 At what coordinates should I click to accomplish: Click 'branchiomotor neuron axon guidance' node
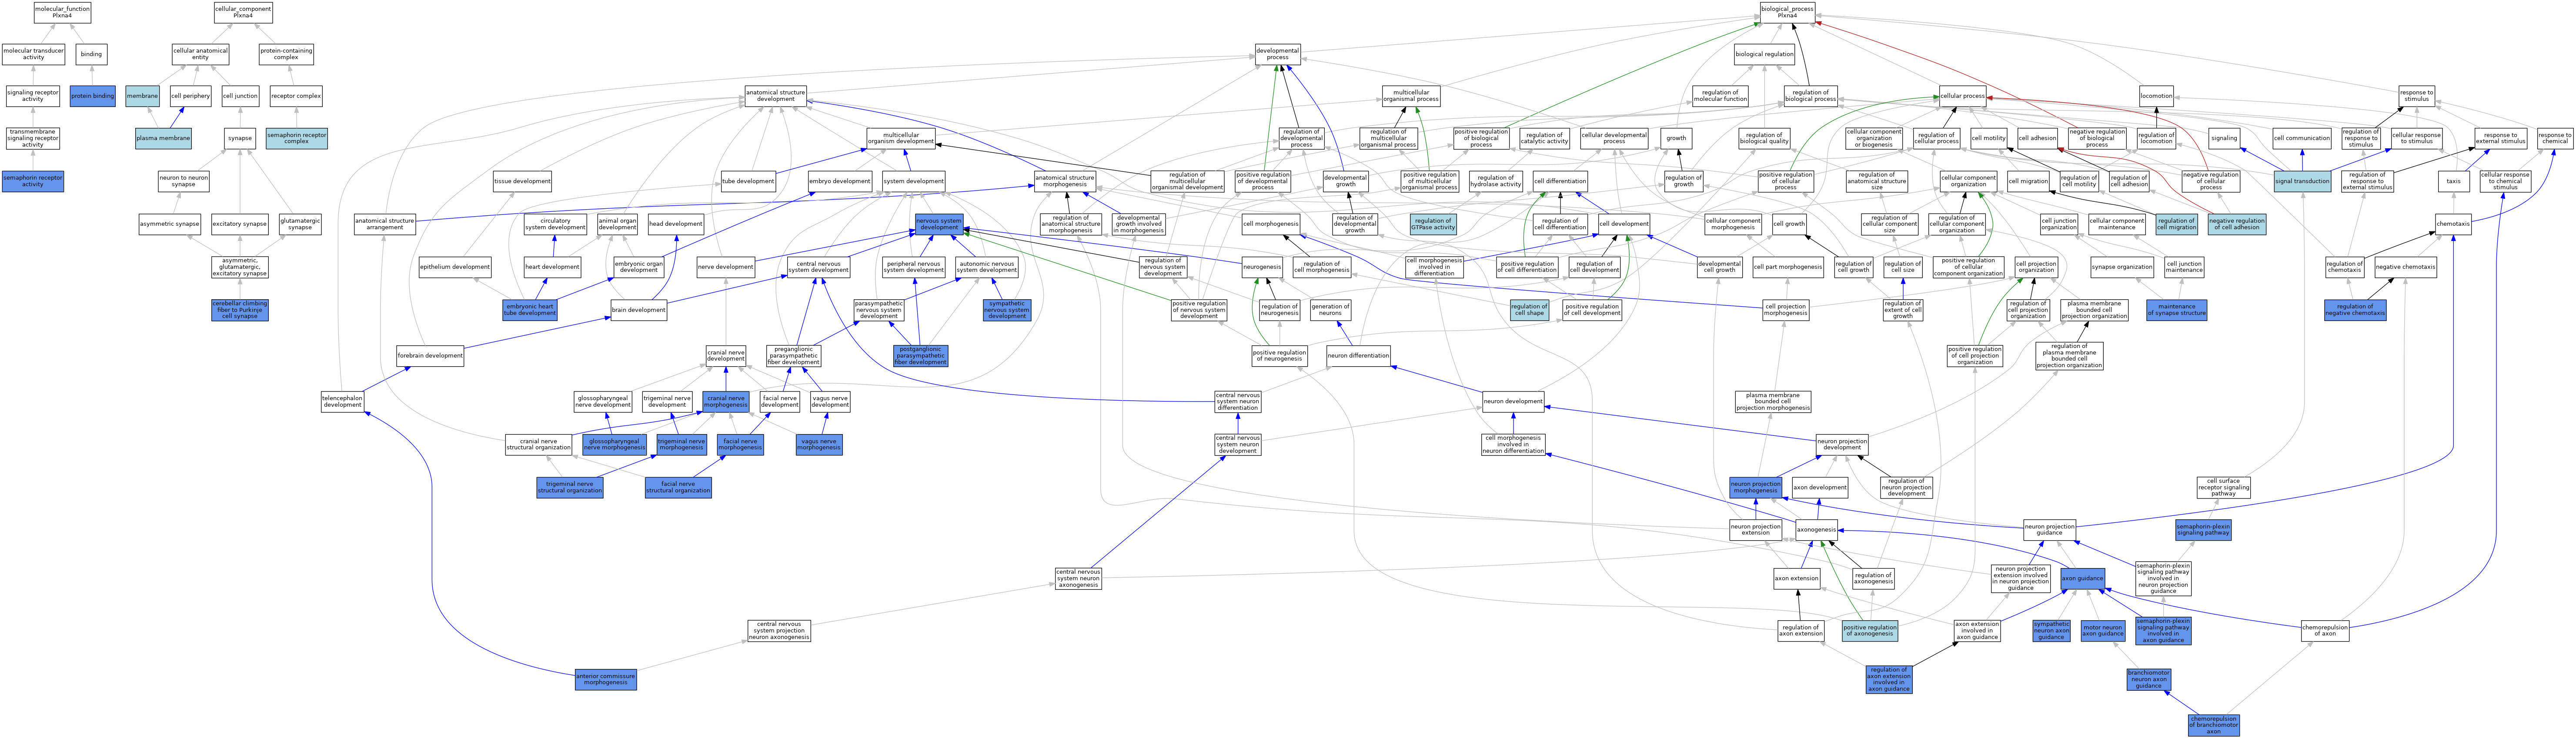pos(2149,680)
